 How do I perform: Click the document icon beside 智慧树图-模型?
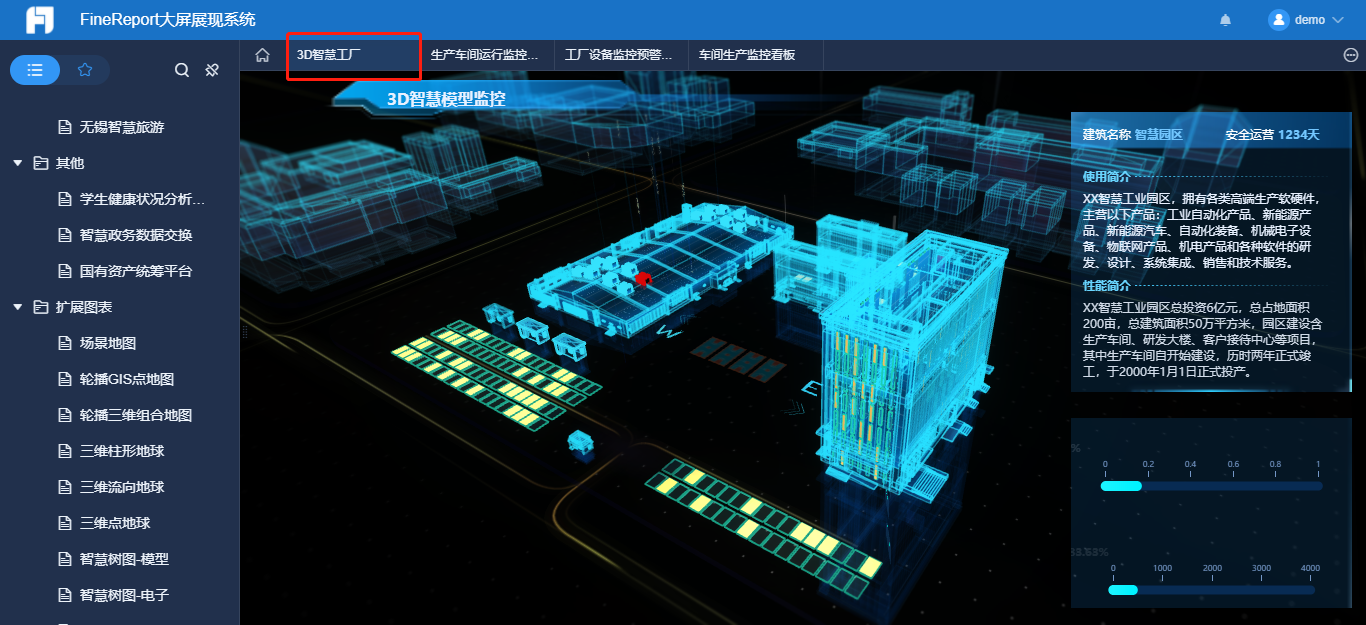65,559
